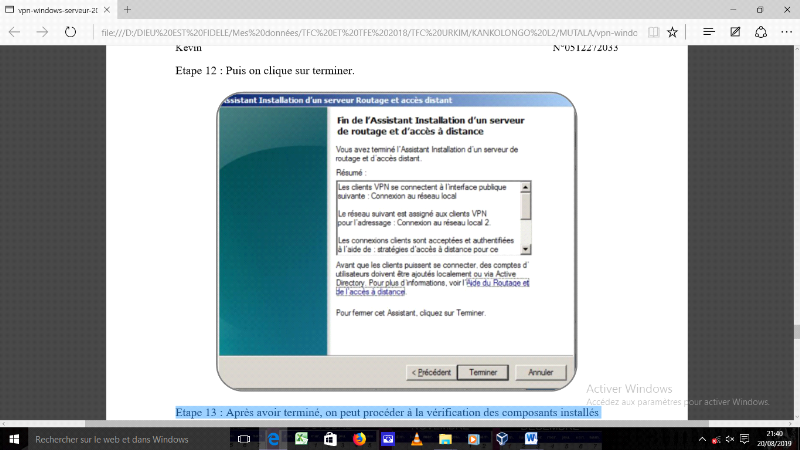This screenshot has height=450, width=800.
Task: Go back with the browser back arrow
Action: point(14,32)
